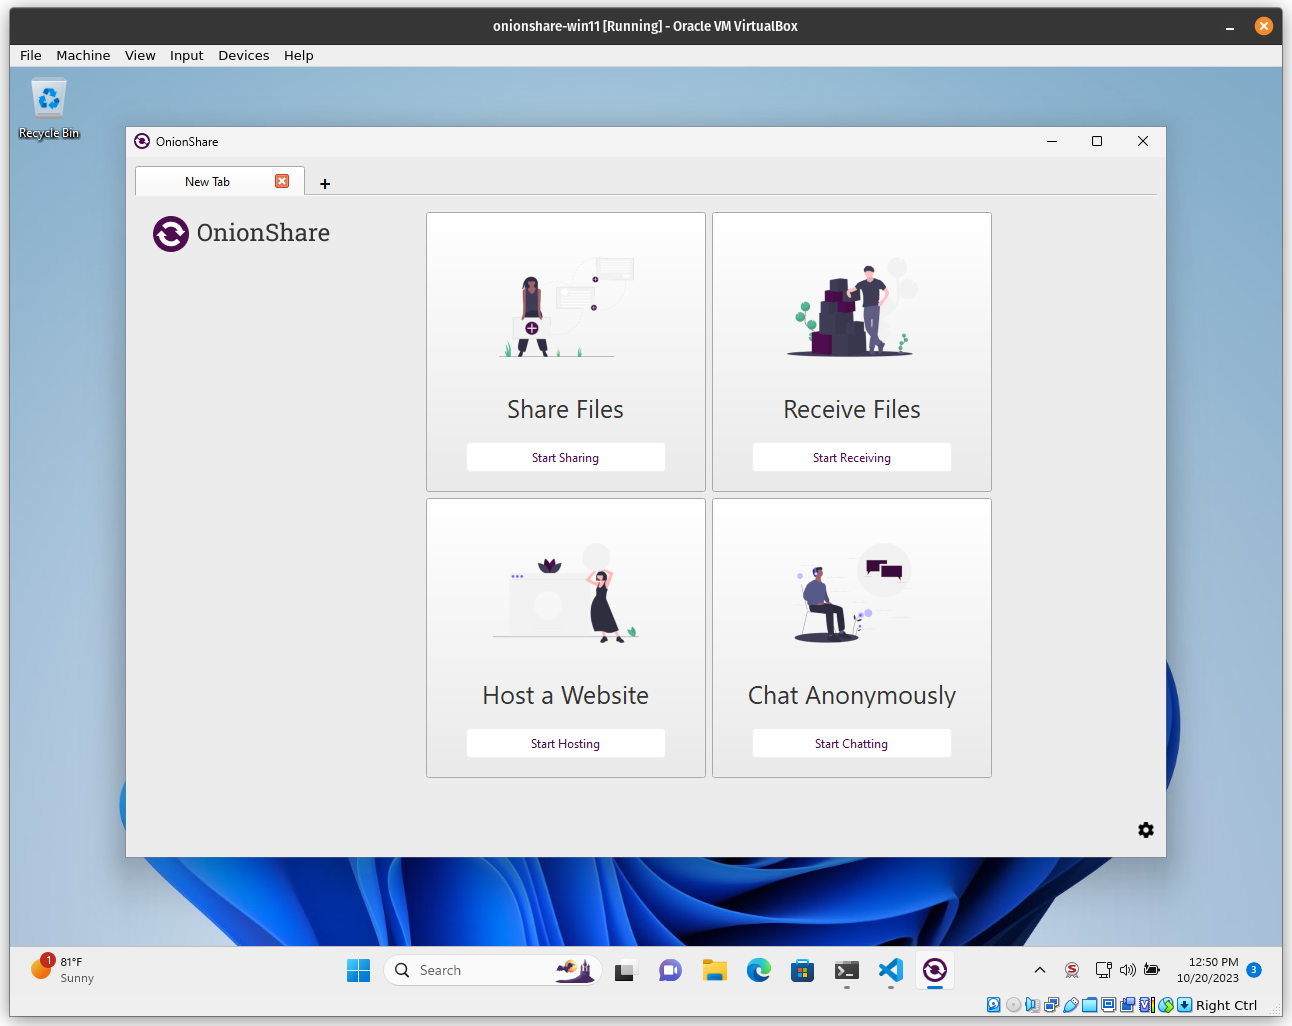The image size is (1292, 1026).
Task: Click the OnionShare logo in the top left
Action: pos(170,233)
